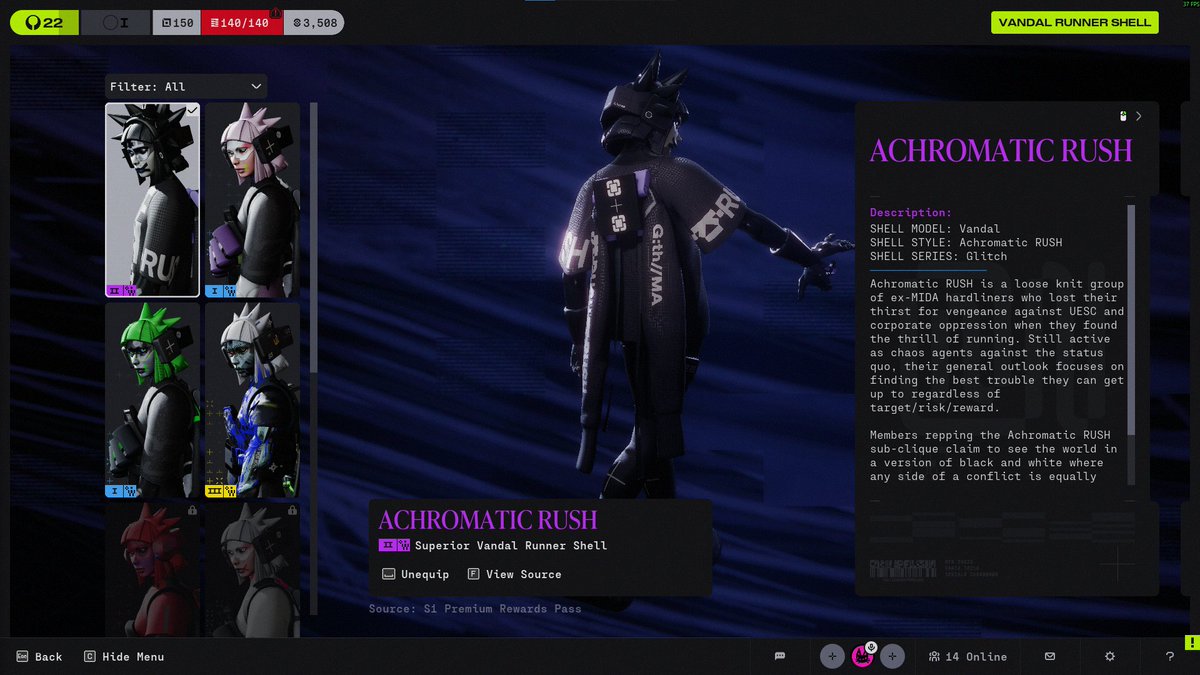Select the locked gray Vandal shell
Screen dimensions: 1200x675
click(252, 569)
